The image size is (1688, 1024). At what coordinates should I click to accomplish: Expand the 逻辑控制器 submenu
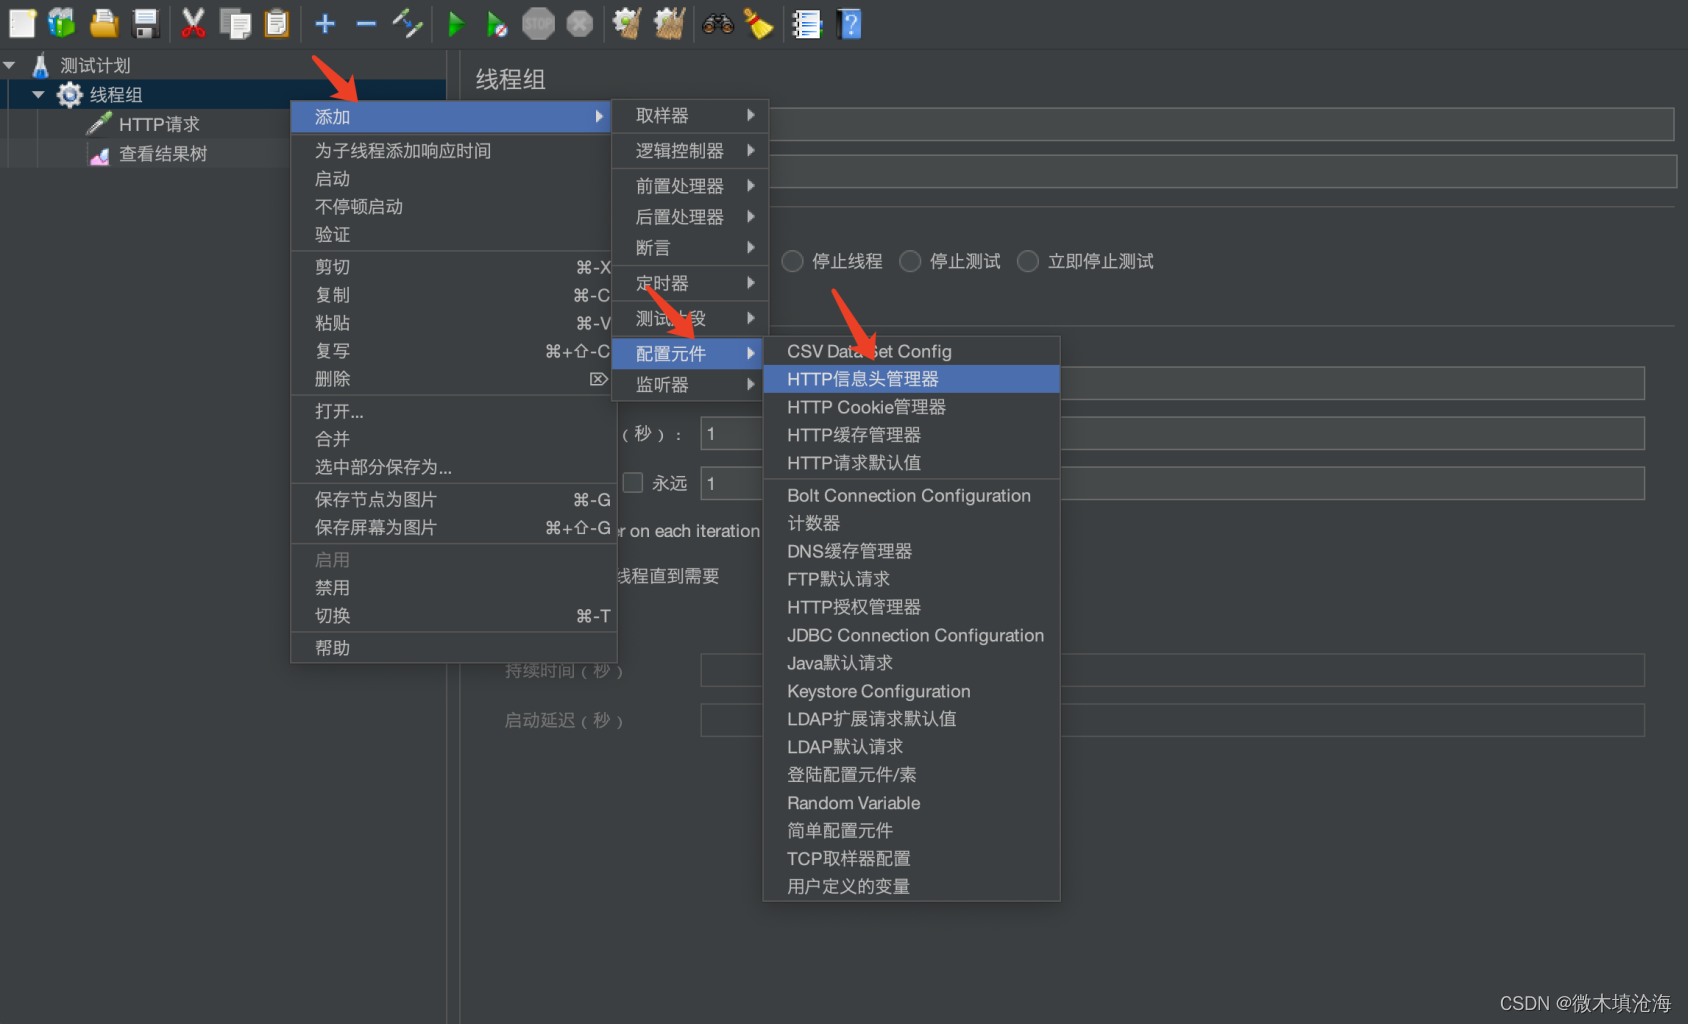pyautogui.click(x=690, y=151)
